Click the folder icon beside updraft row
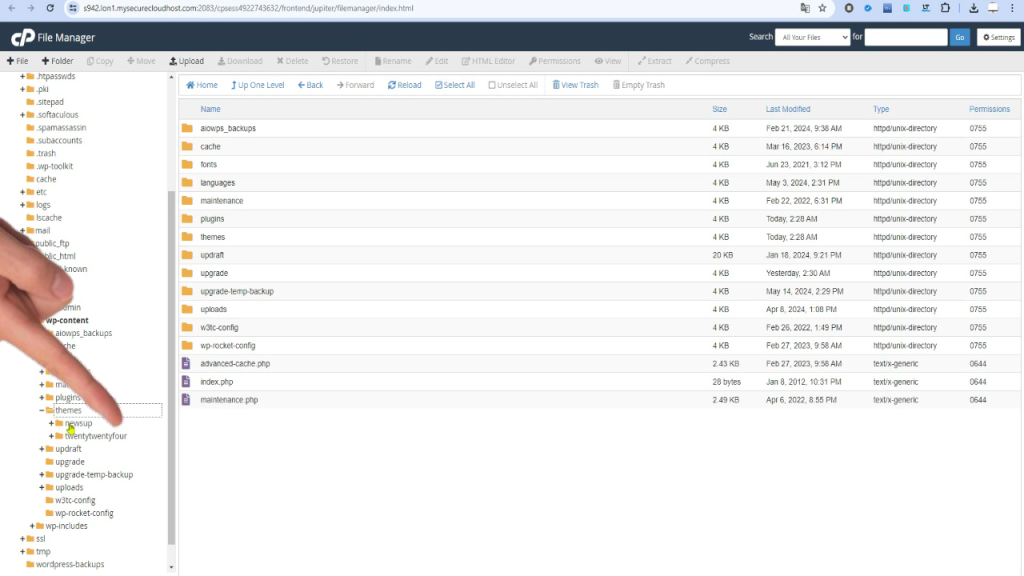1024x576 pixels. [x=186, y=255]
